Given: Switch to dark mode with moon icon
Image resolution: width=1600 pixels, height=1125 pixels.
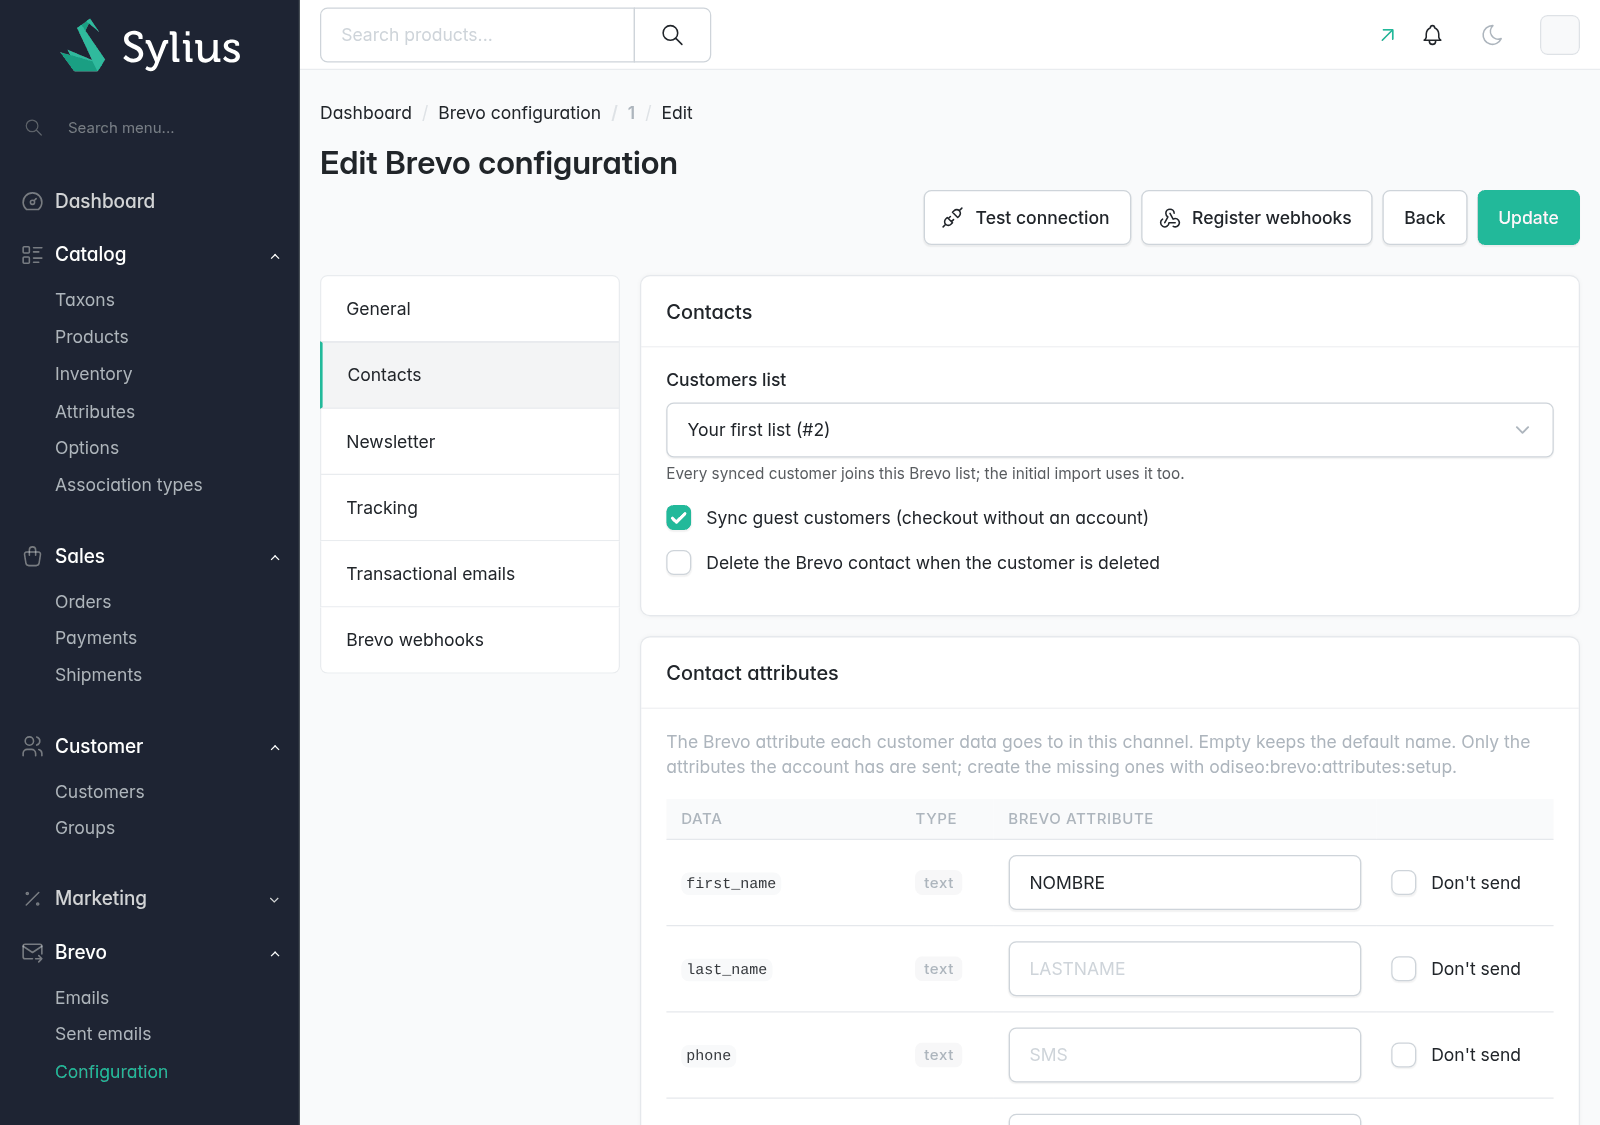Looking at the screenshot, I should tap(1492, 35).
